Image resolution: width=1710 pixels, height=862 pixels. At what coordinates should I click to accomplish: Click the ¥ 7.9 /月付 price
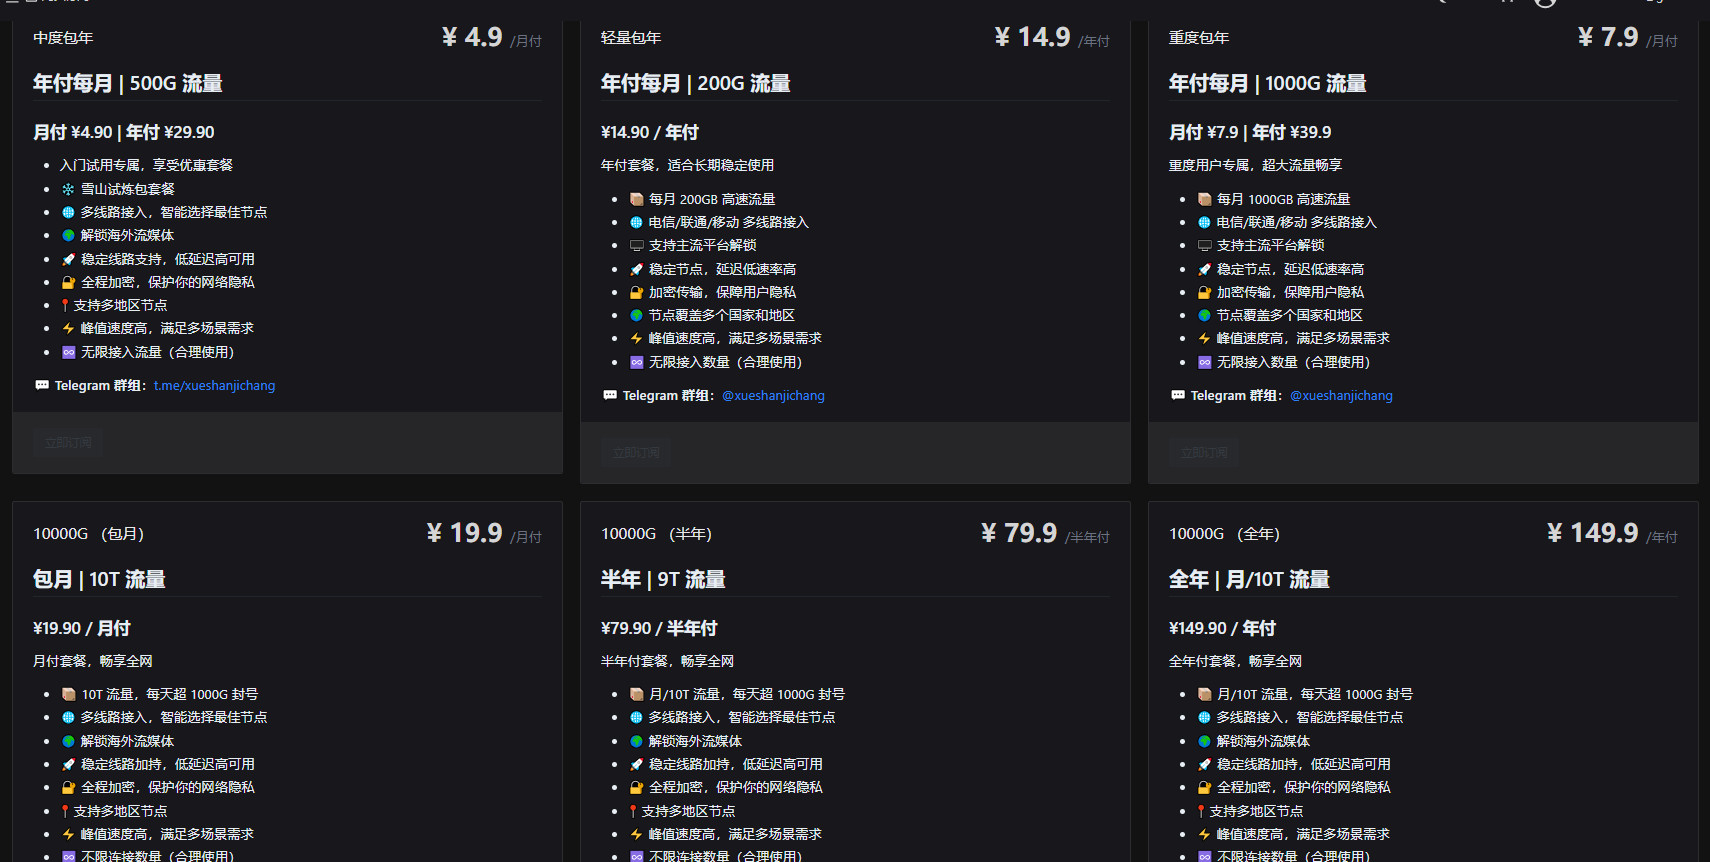click(x=1628, y=38)
